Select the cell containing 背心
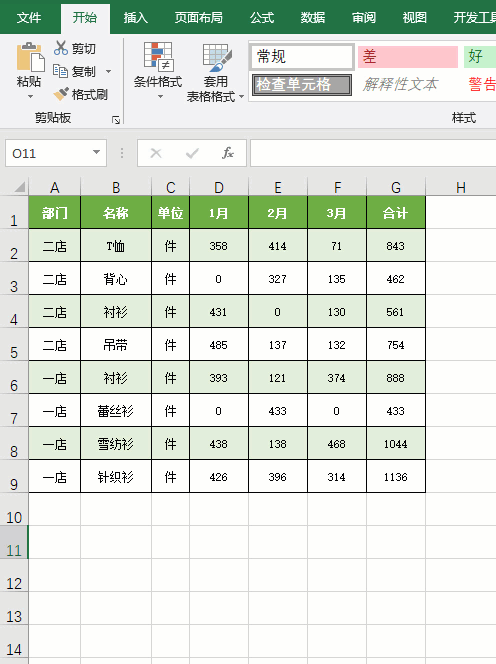496x664 pixels. click(x=116, y=279)
